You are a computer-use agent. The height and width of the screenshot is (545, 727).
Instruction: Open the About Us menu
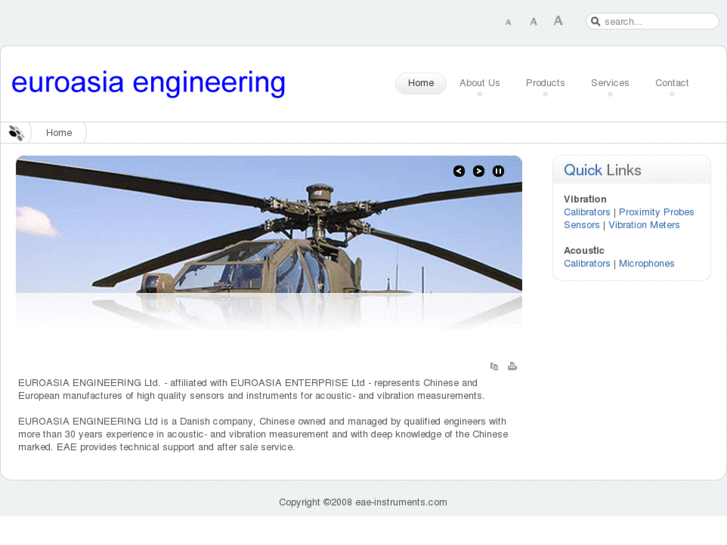479,83
